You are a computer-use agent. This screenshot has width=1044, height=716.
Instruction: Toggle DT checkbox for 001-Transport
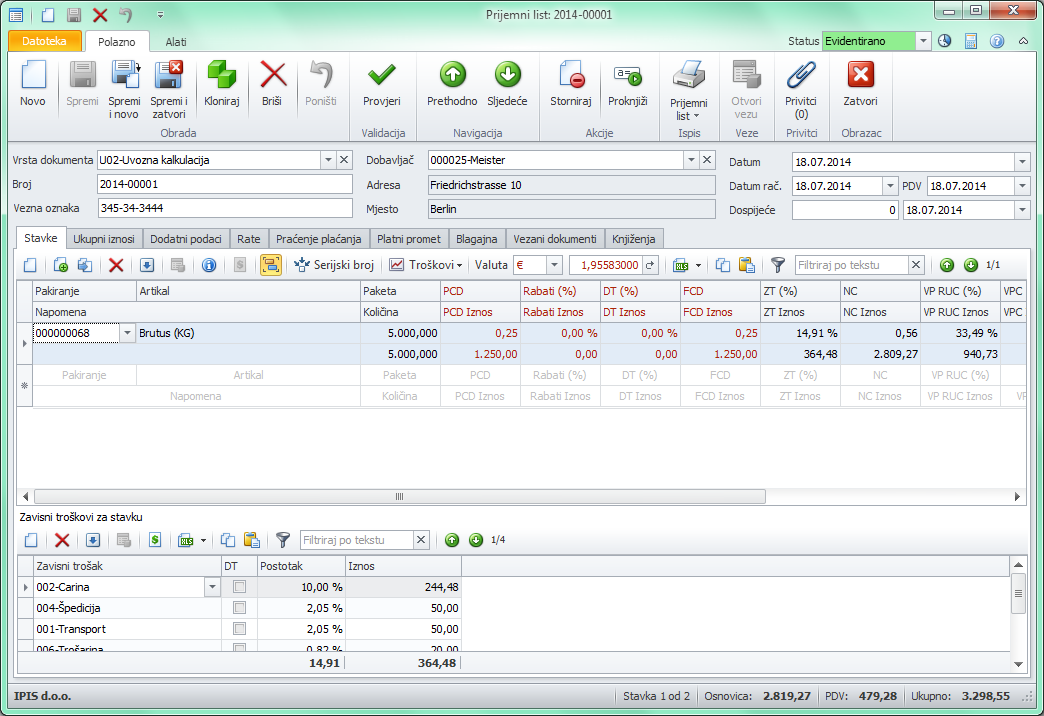[x=239, y=629]
